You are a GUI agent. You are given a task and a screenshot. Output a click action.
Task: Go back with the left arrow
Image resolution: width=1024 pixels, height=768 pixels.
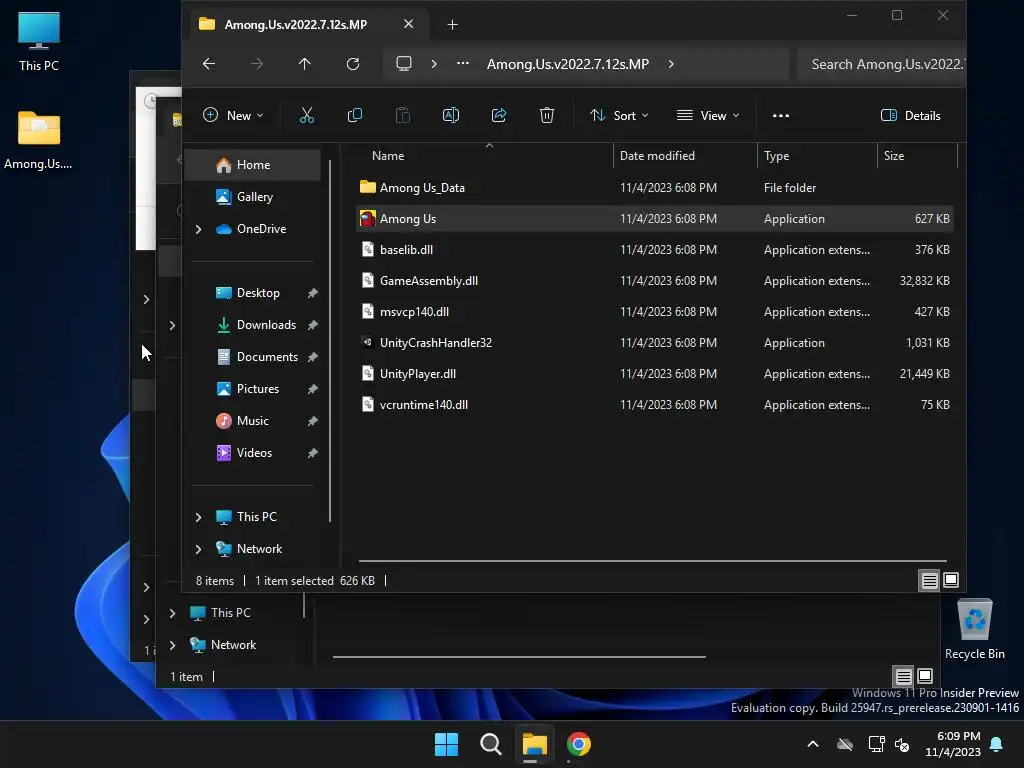tap(209, 64)
